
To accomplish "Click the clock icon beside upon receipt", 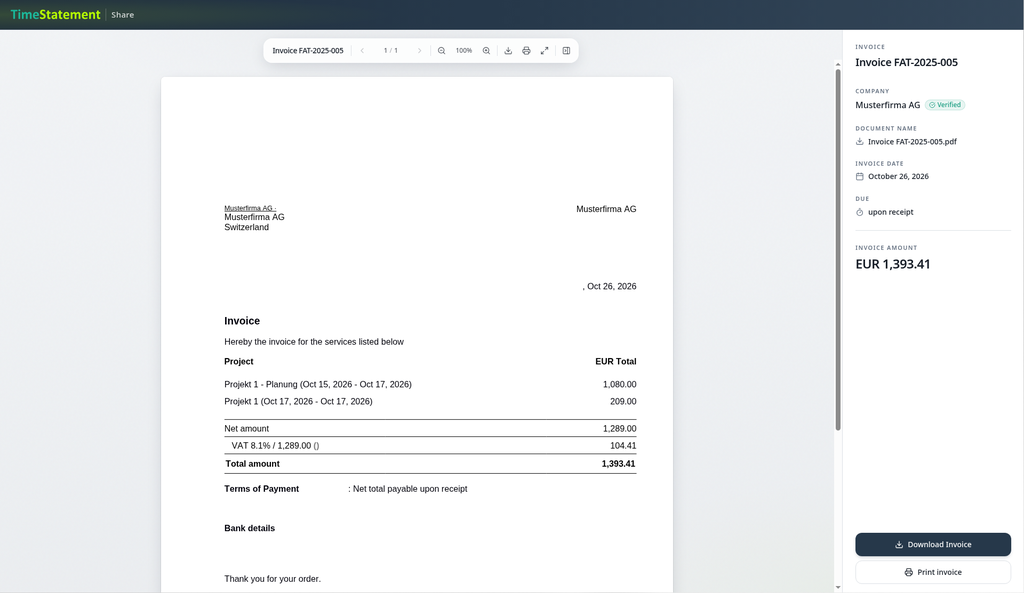I will click(859, 212).
